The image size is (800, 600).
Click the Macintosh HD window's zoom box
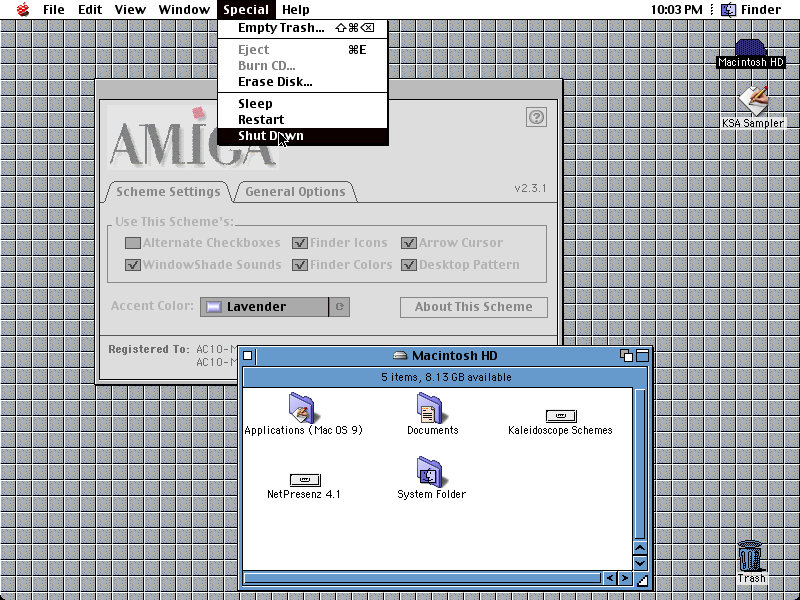(x=626, y=356)
